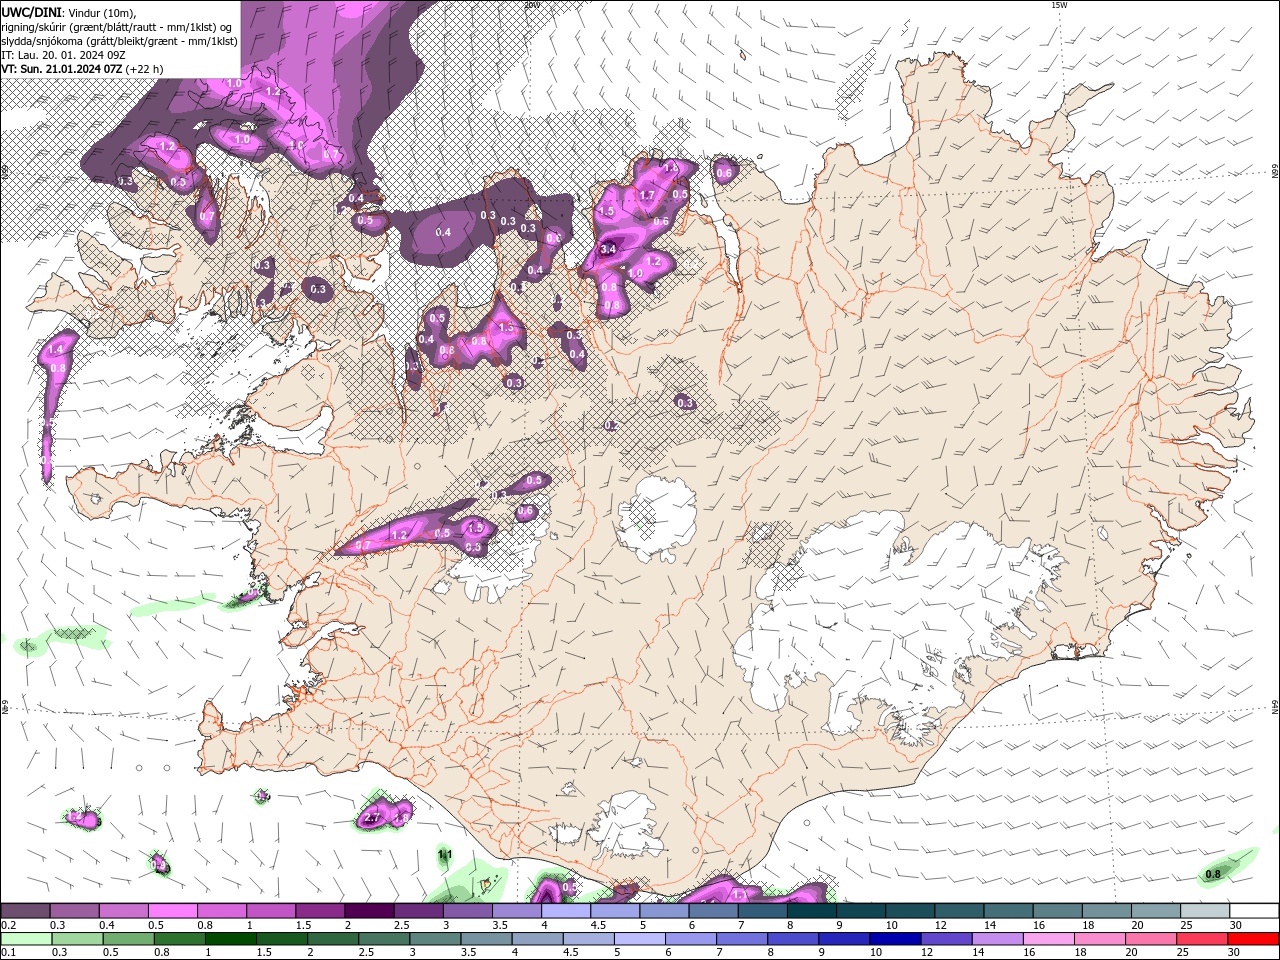
Task: Click the 1.4 value on the western offshore band
Action: [x=56, y=349]
